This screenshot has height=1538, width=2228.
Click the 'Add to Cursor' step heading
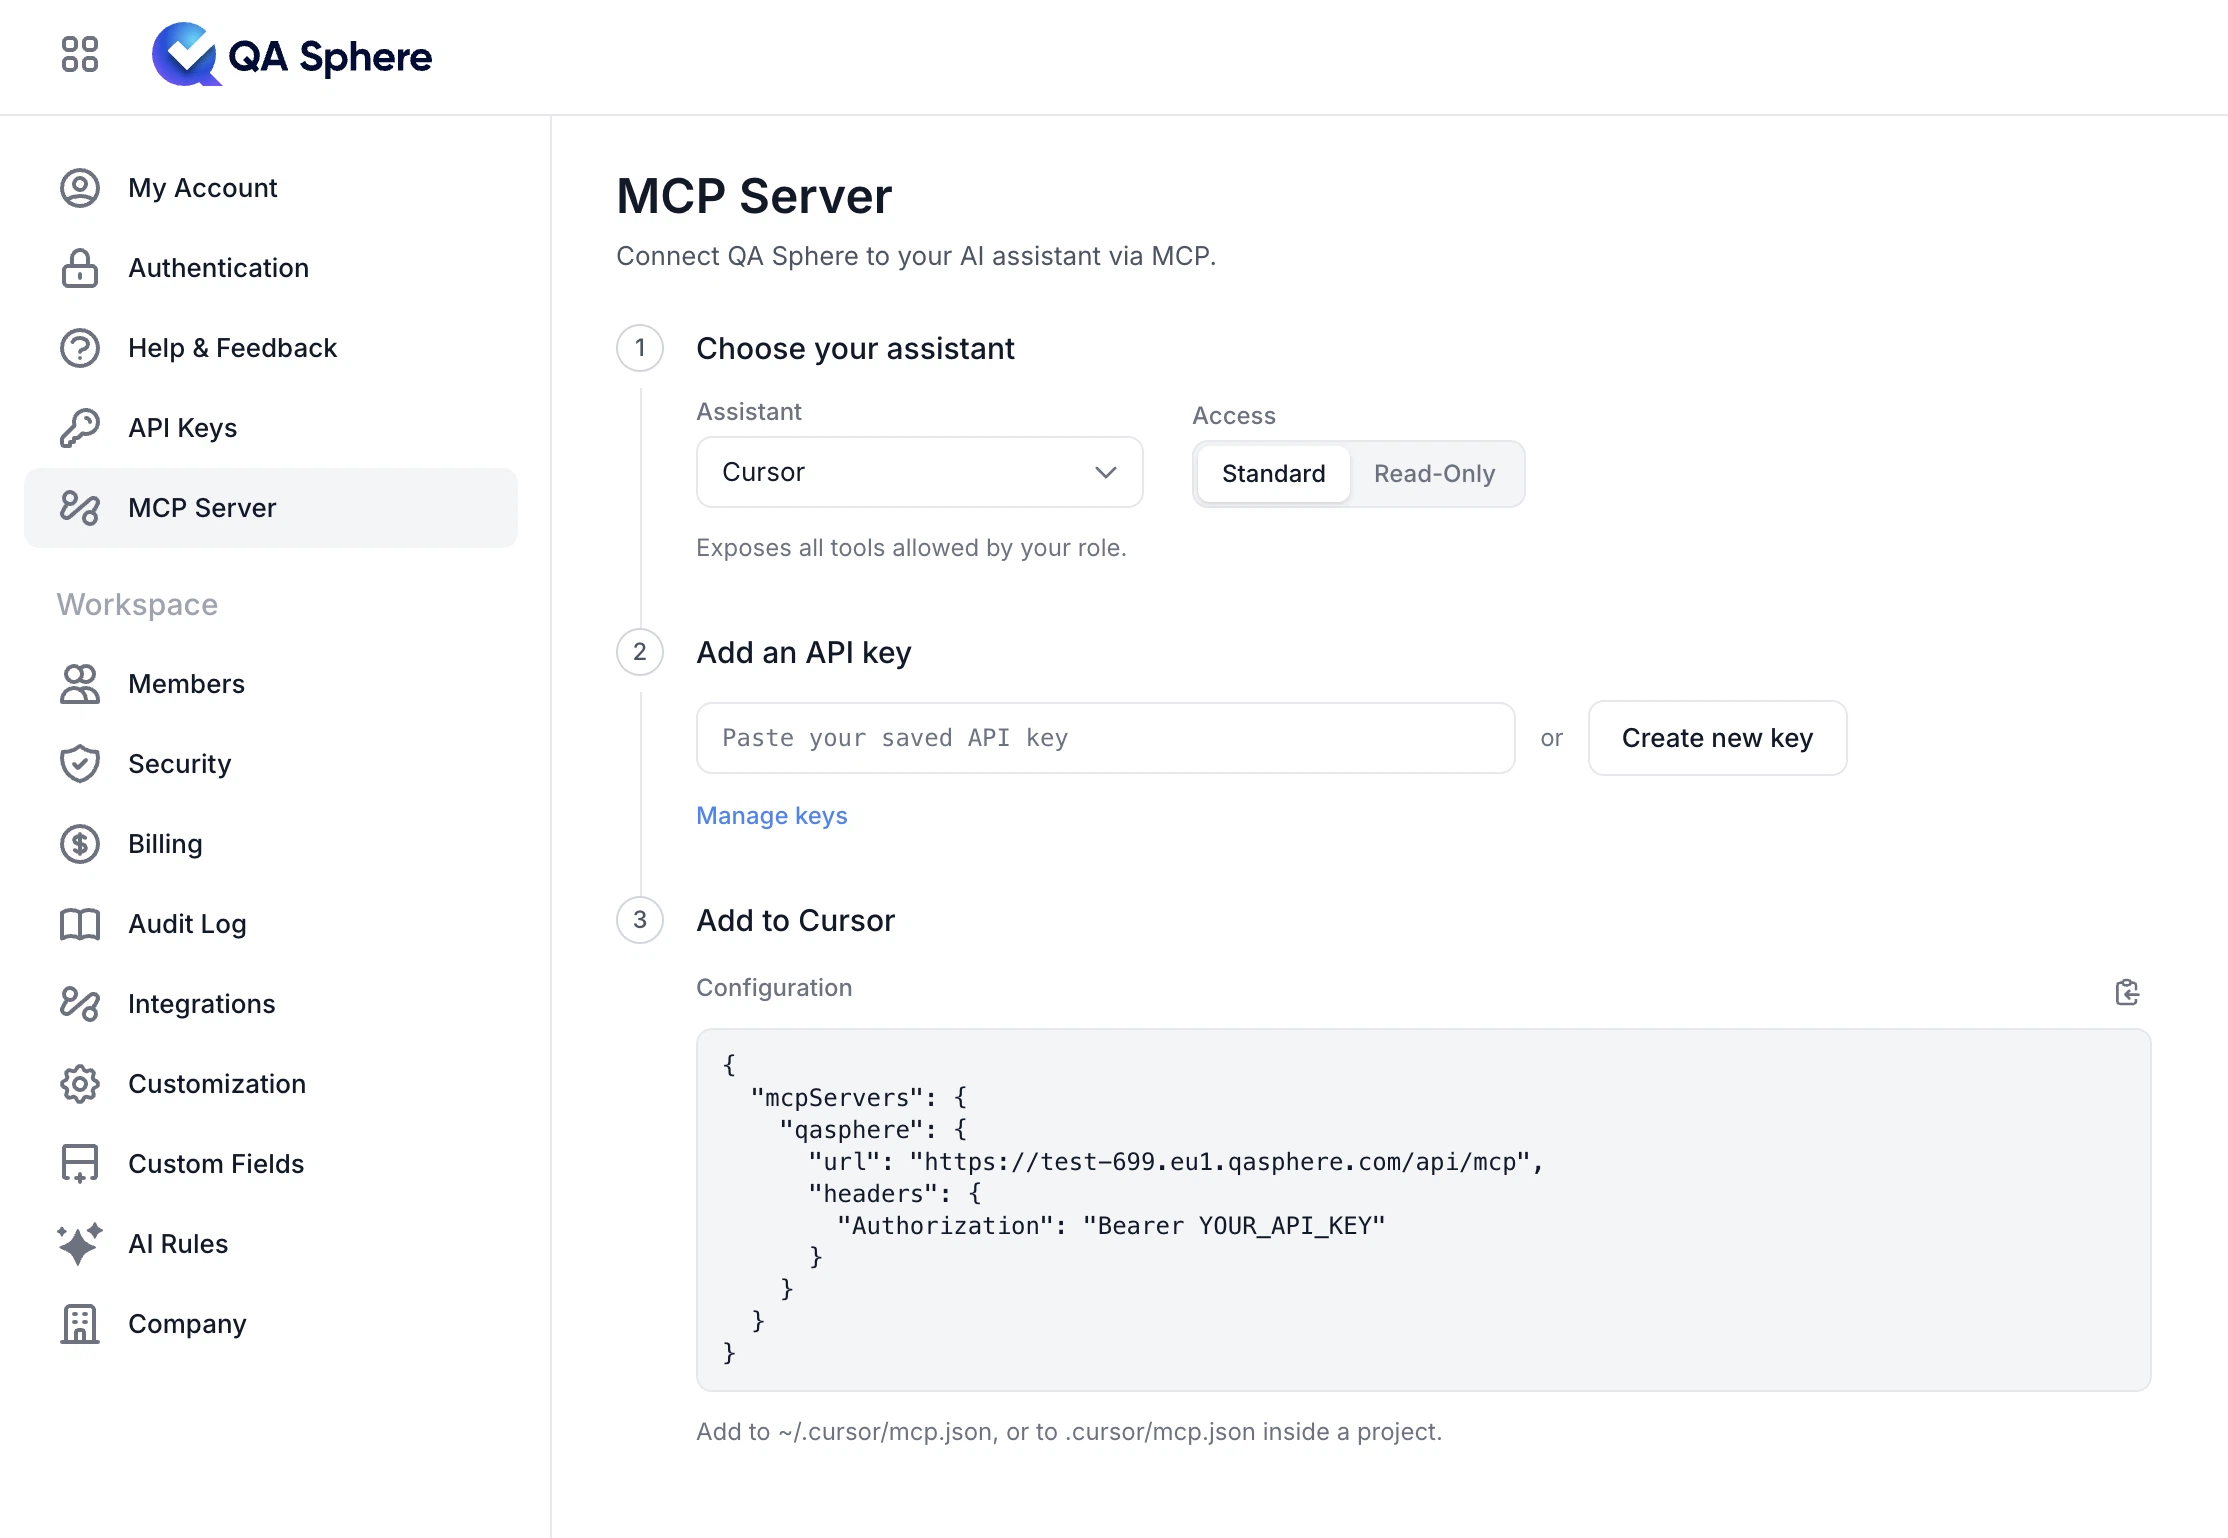[x=795, y=920]
